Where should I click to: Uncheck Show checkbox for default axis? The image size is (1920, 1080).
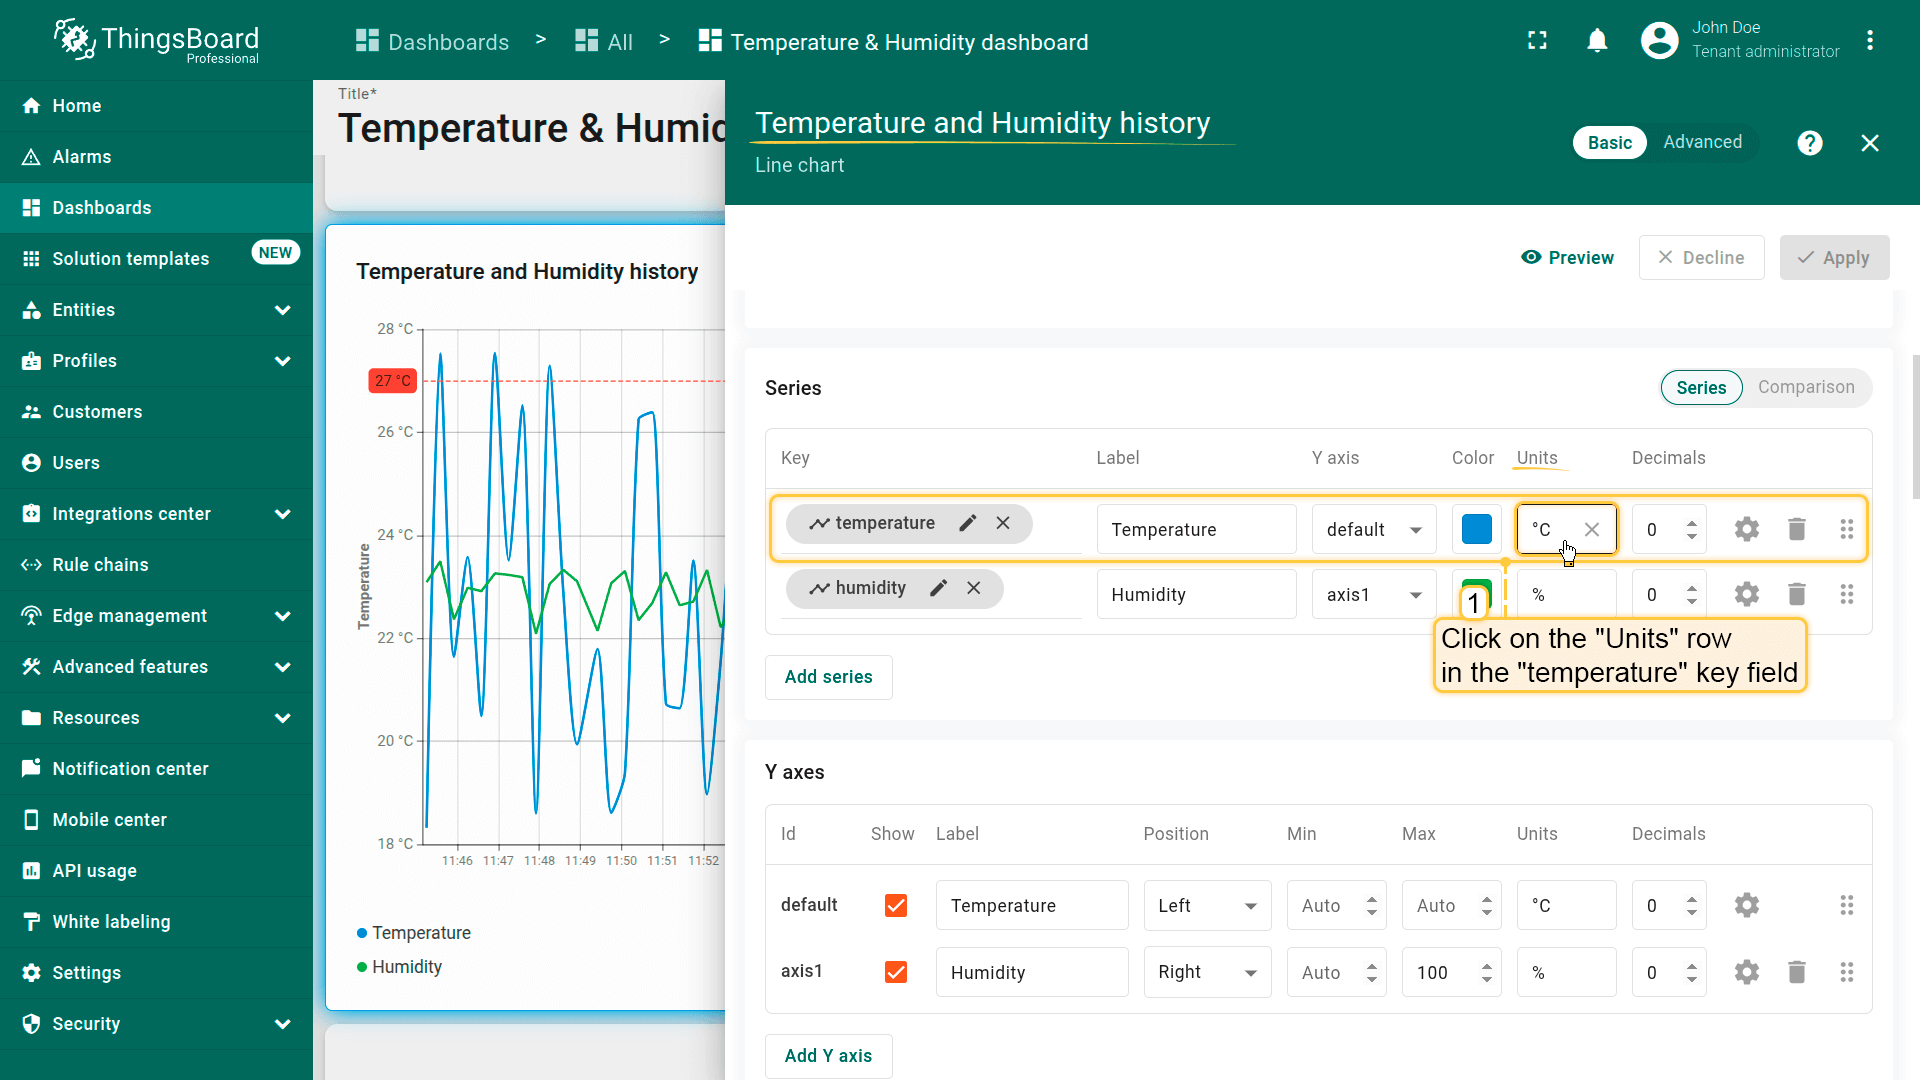coord(896,905)
